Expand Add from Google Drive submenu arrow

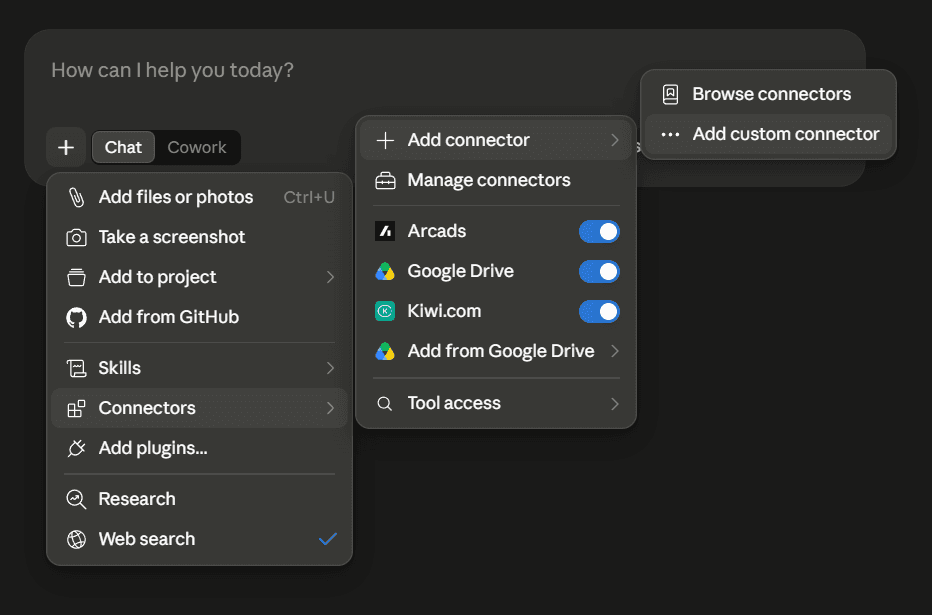(x=615, y=351)
